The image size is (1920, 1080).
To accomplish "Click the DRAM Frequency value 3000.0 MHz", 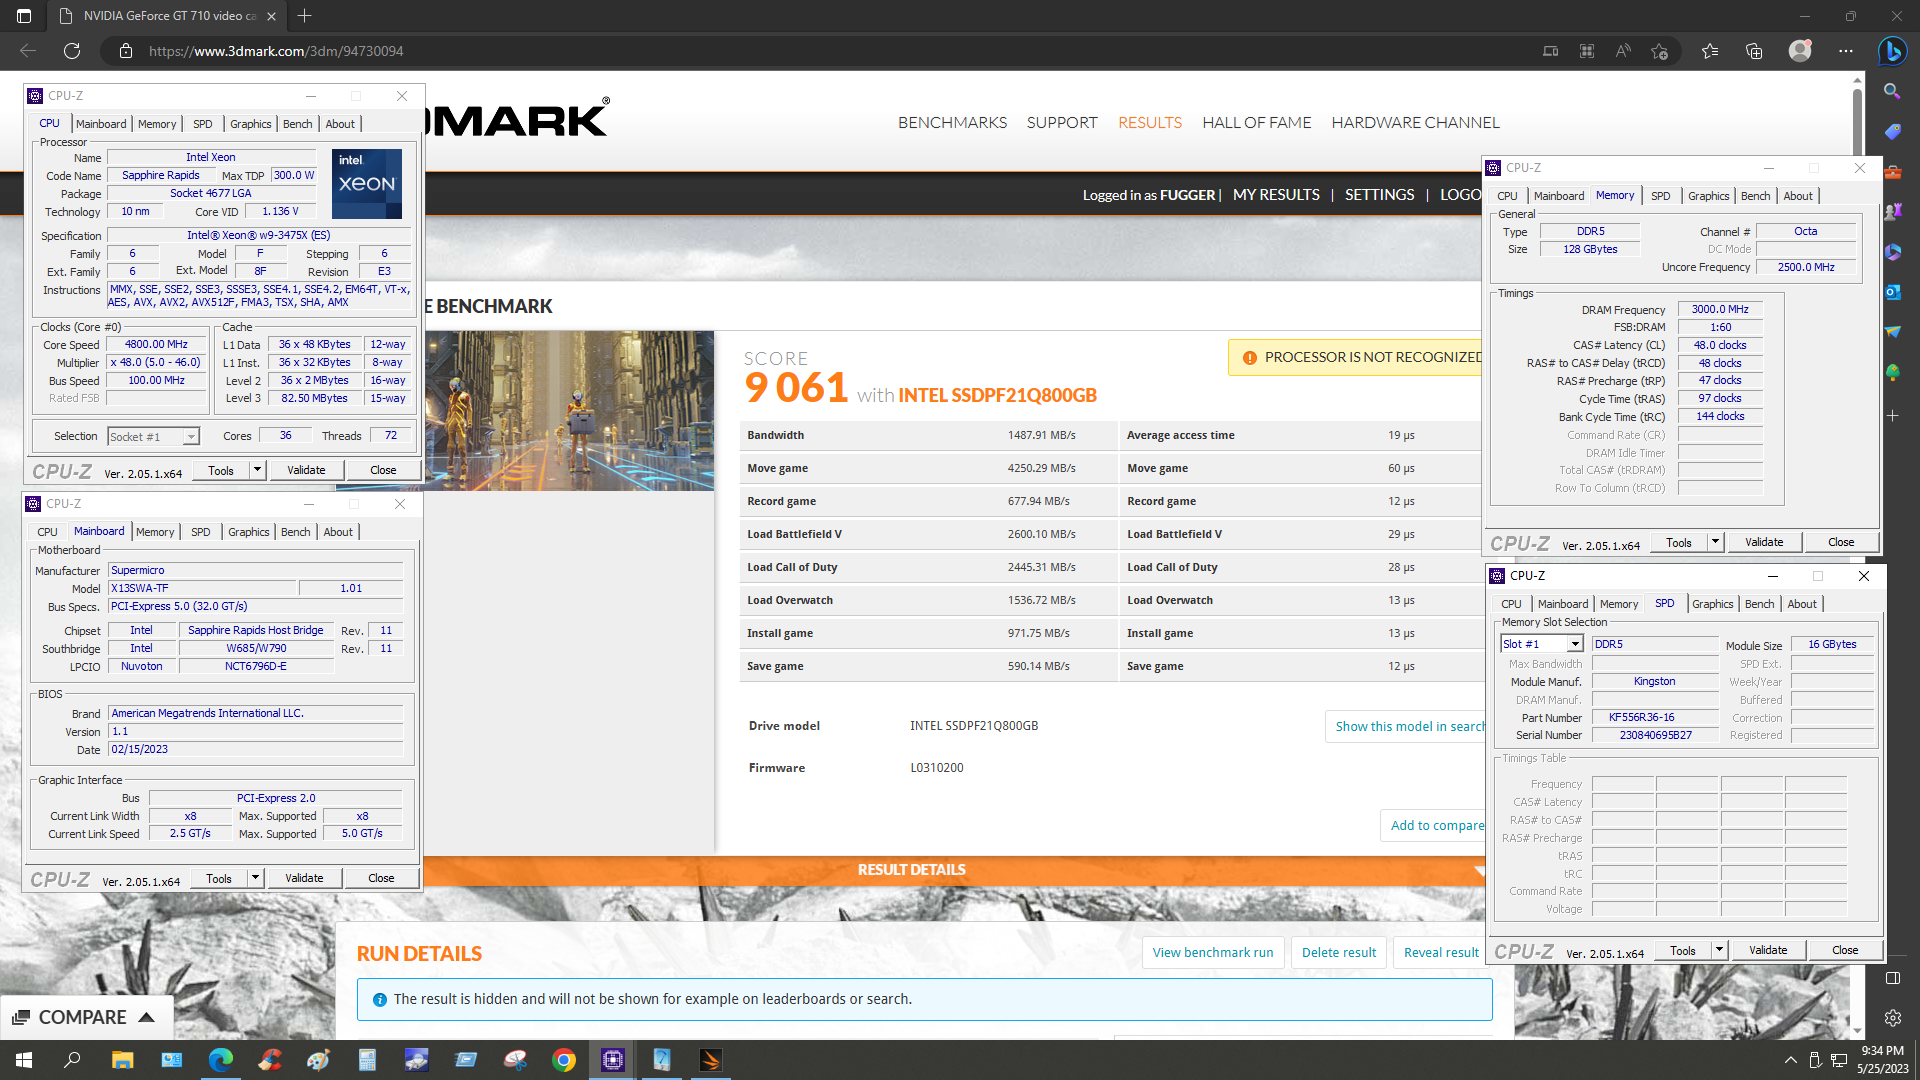I will pyautogui.click(x=1720, y=309).
